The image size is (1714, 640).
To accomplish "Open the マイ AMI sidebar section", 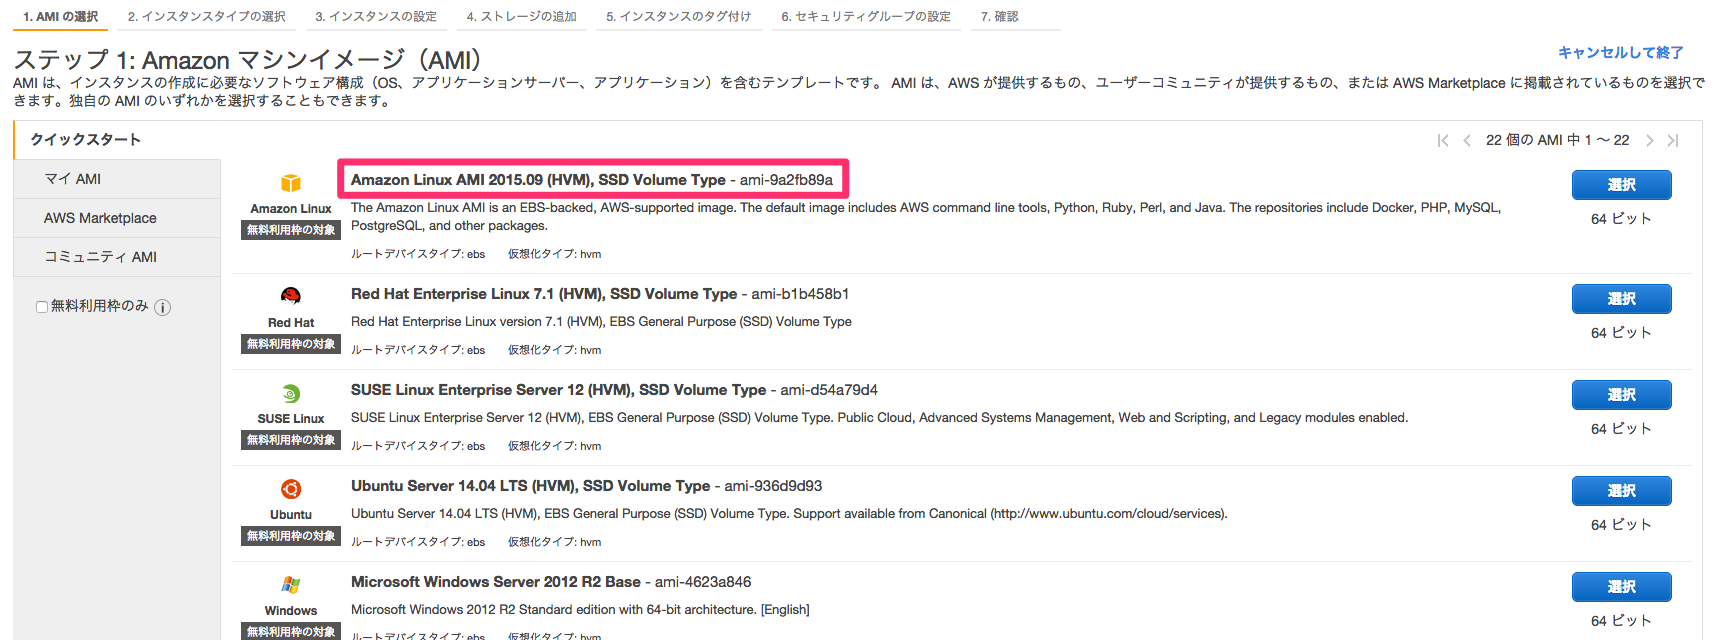I will [117, 179].
